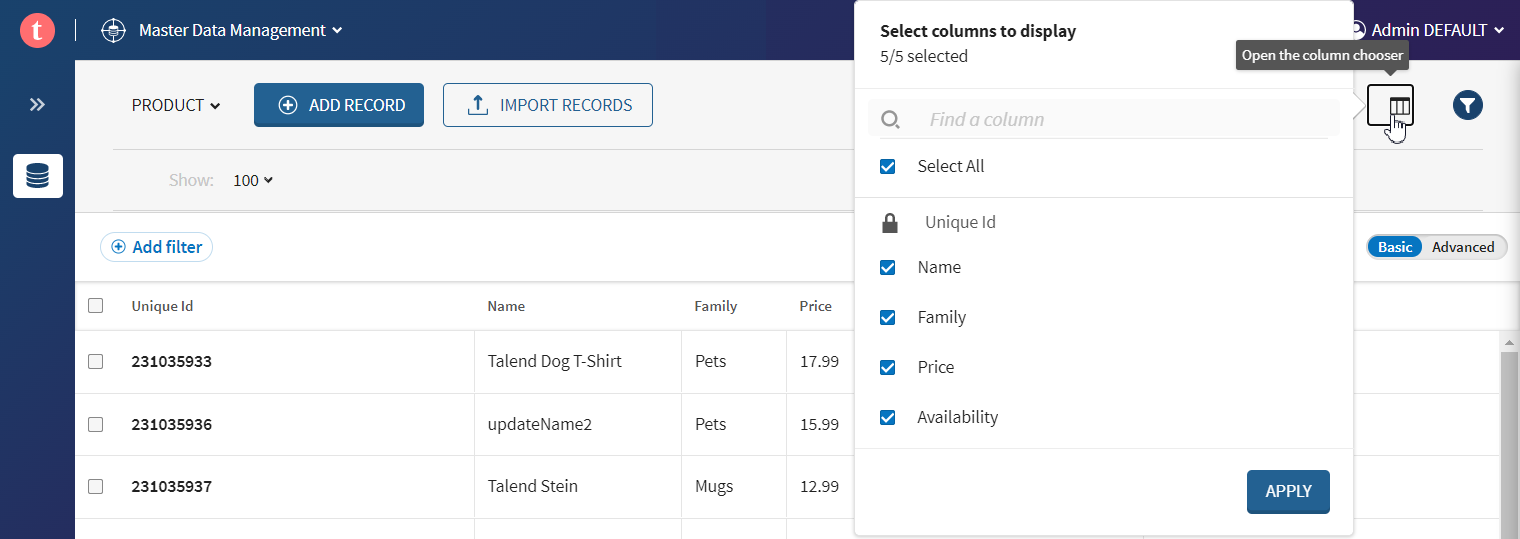Open the Master Data Management app menu
Viewport: 1520px width, 539px height.
click(240, 30)
